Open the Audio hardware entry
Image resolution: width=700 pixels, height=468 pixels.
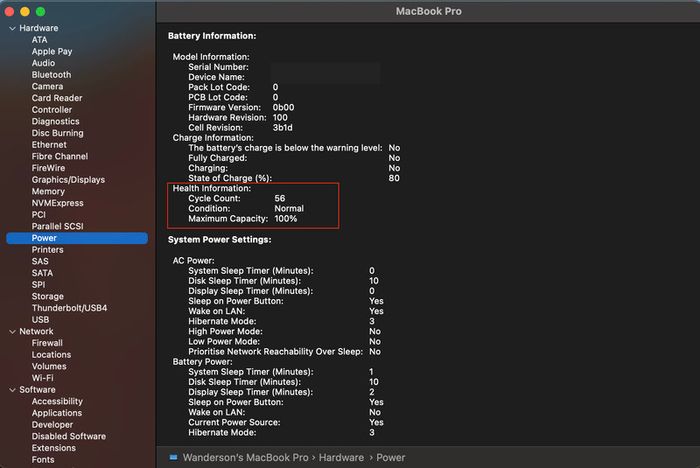click(x=43, y=63)
